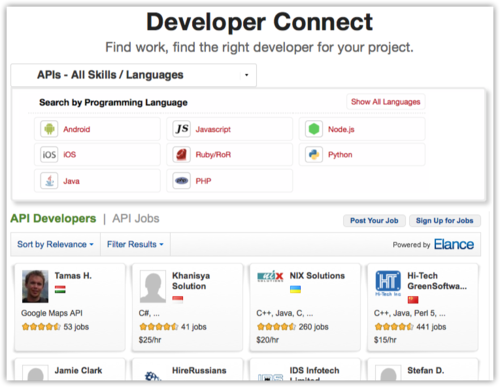The image size is (500, 387).
Task: Click Hungary flag under Tamas H.
Action: click(x=60, y=289)
